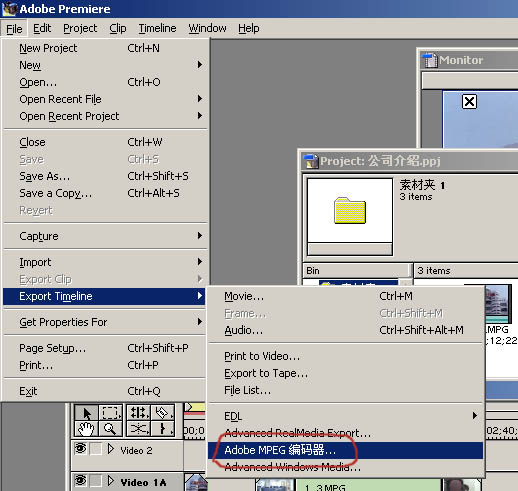Select the Hand tool
The width and height of the screenshot is (518, 491).
[86, 429]
